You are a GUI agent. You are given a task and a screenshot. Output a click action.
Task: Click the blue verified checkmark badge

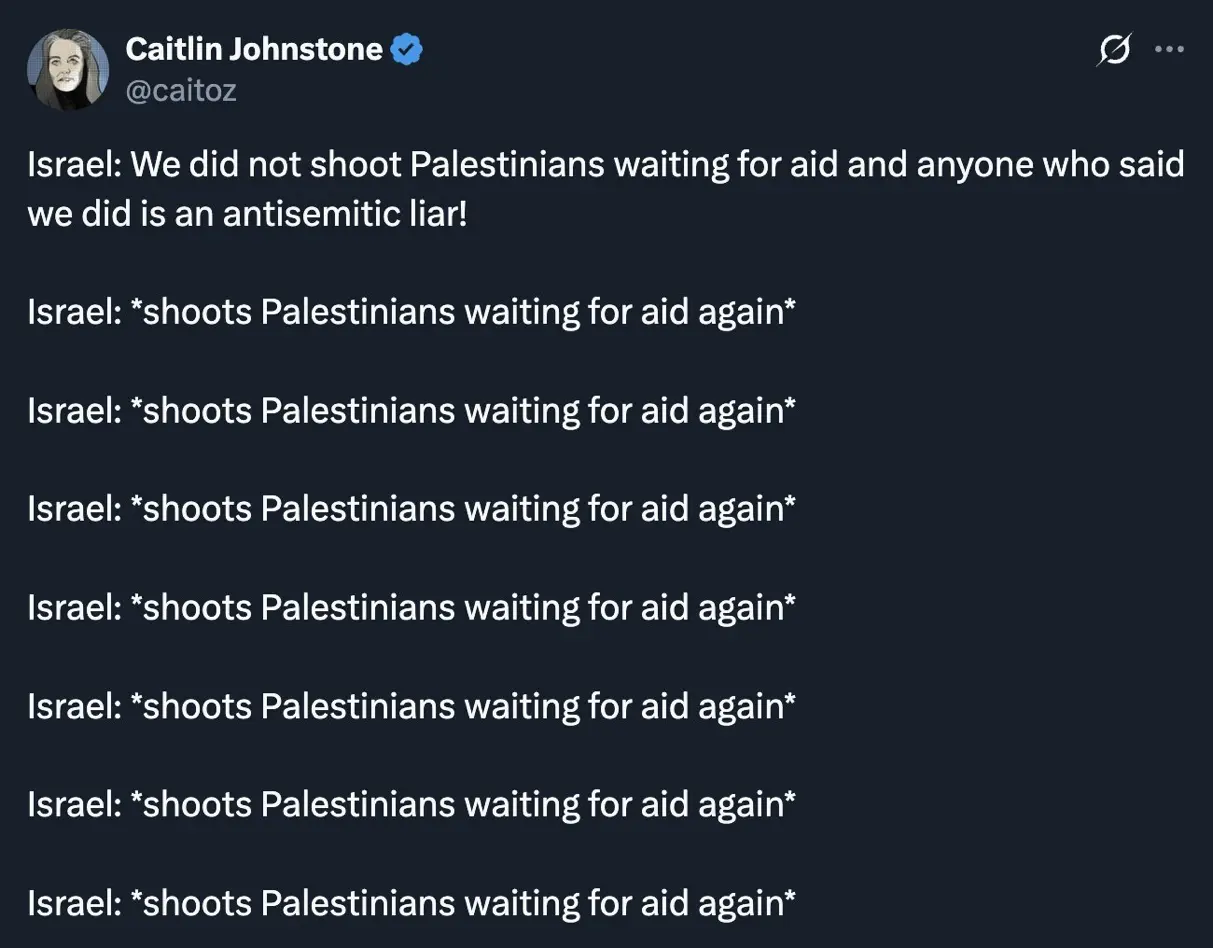pos(406,49)
